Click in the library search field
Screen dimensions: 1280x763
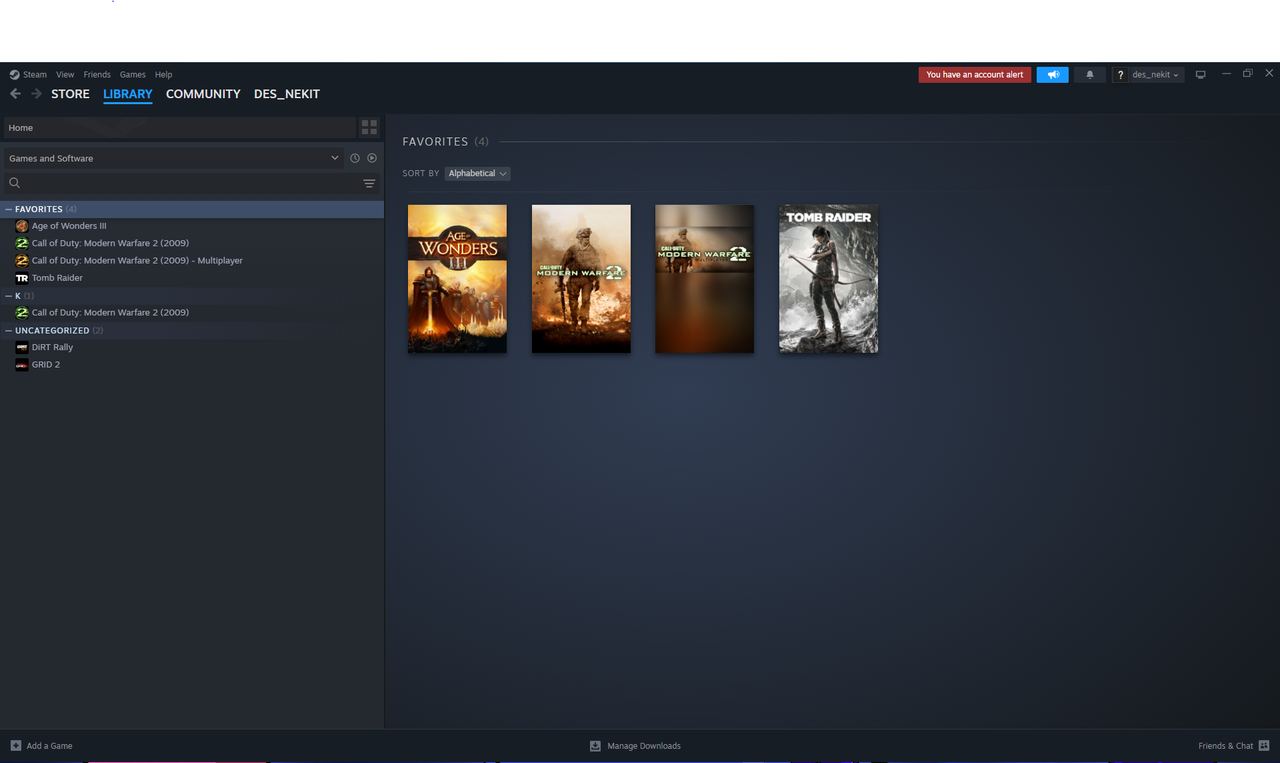click(190, 183)
